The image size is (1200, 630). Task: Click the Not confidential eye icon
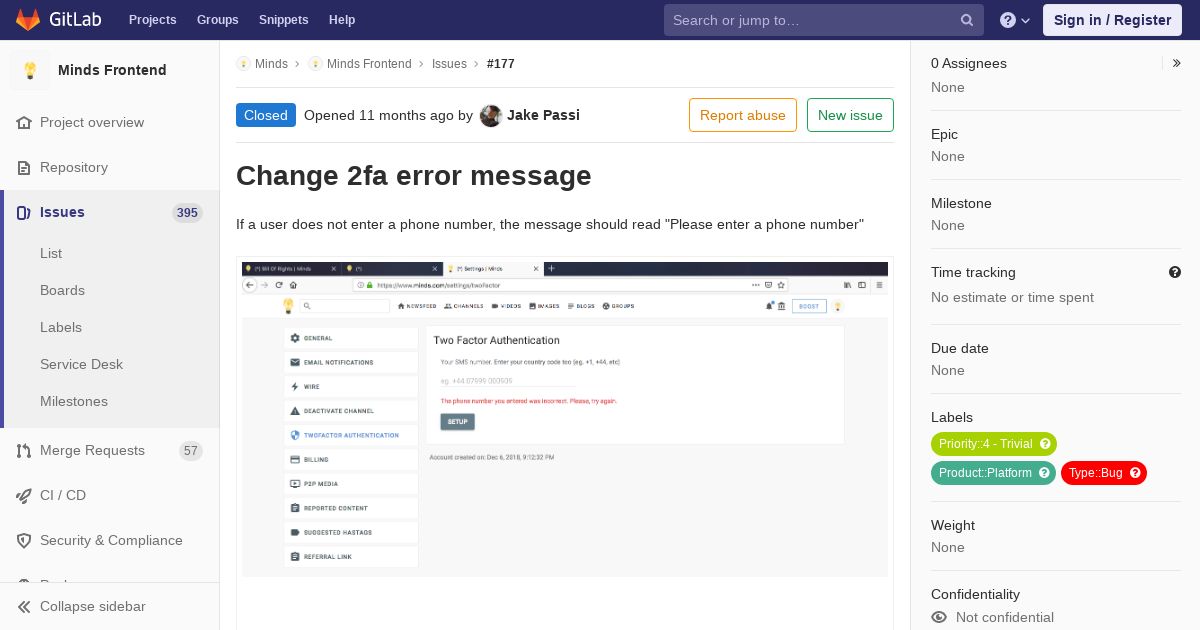pos(939,617)
